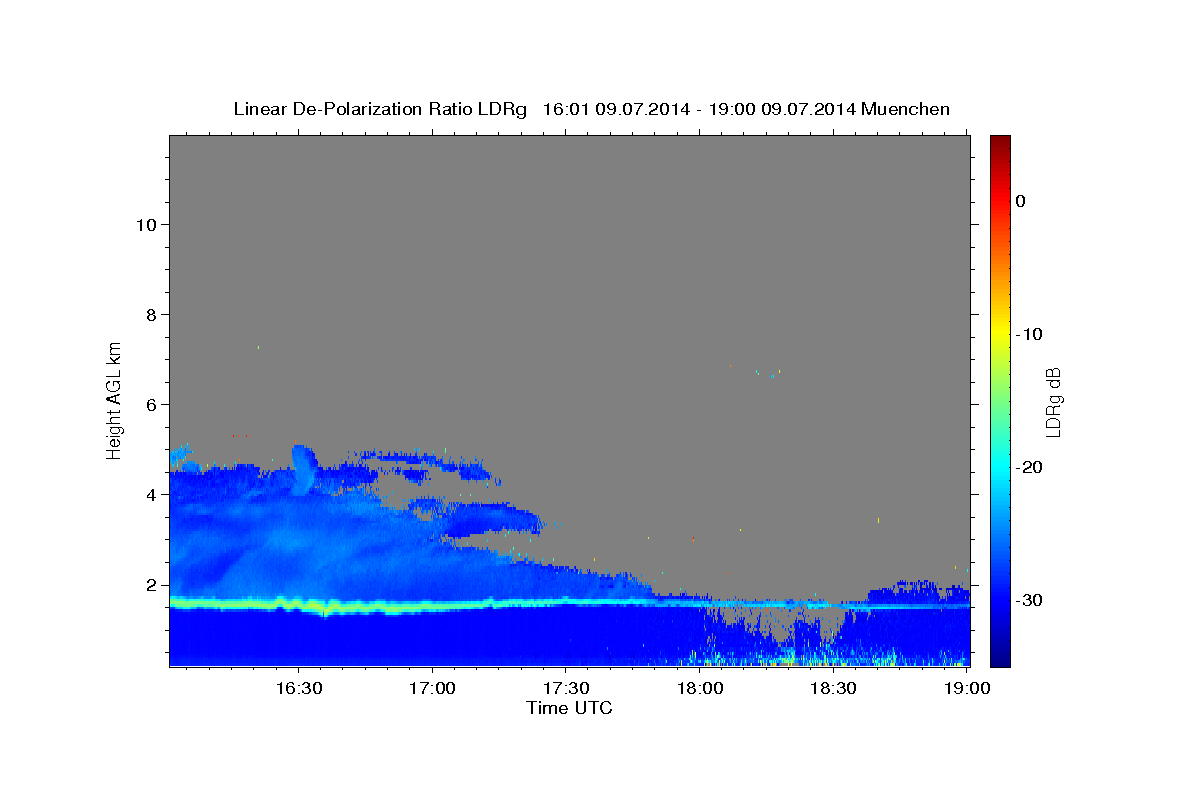Click the '18:30' time axis label

(834, 689)
